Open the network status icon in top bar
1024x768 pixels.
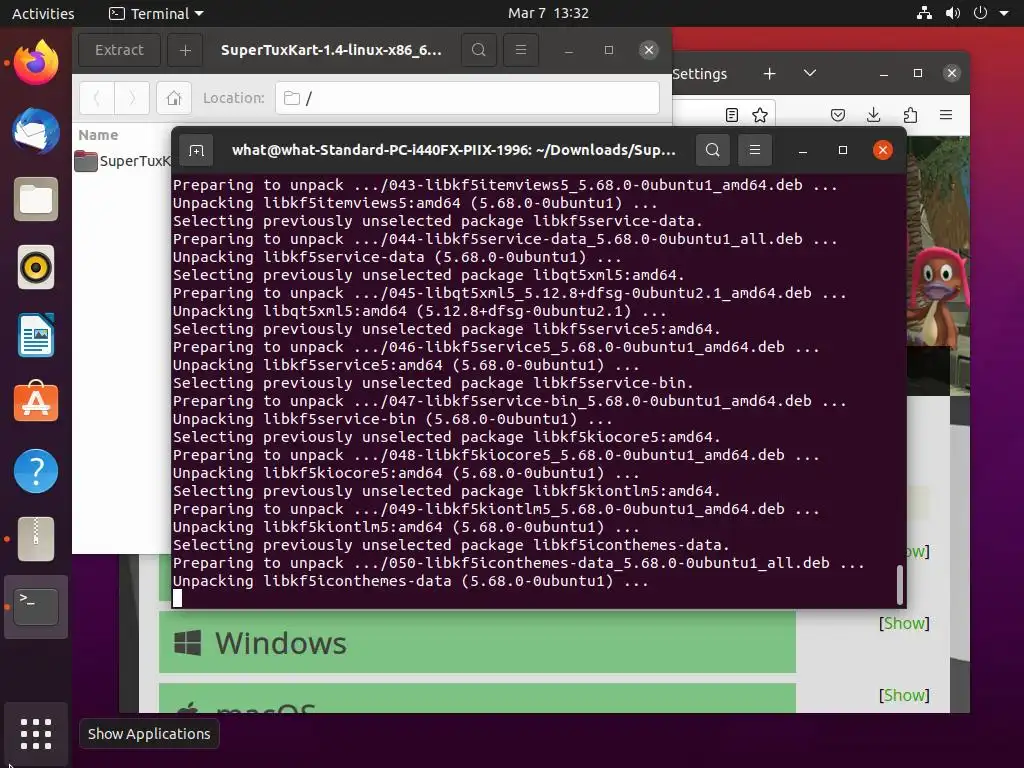point(924,13)
